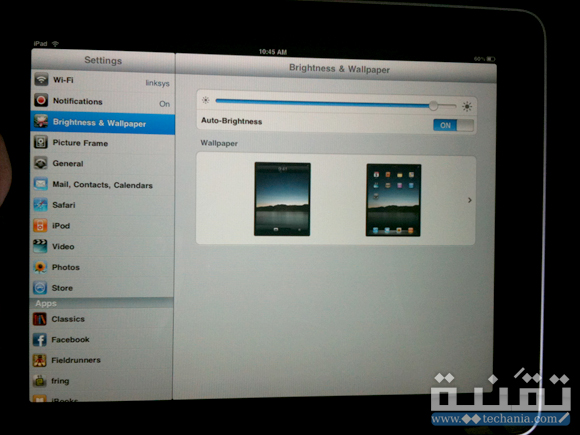The image size is (580, 435).
Task: Tap the fring label text
Action: click(x=60, y=381)
